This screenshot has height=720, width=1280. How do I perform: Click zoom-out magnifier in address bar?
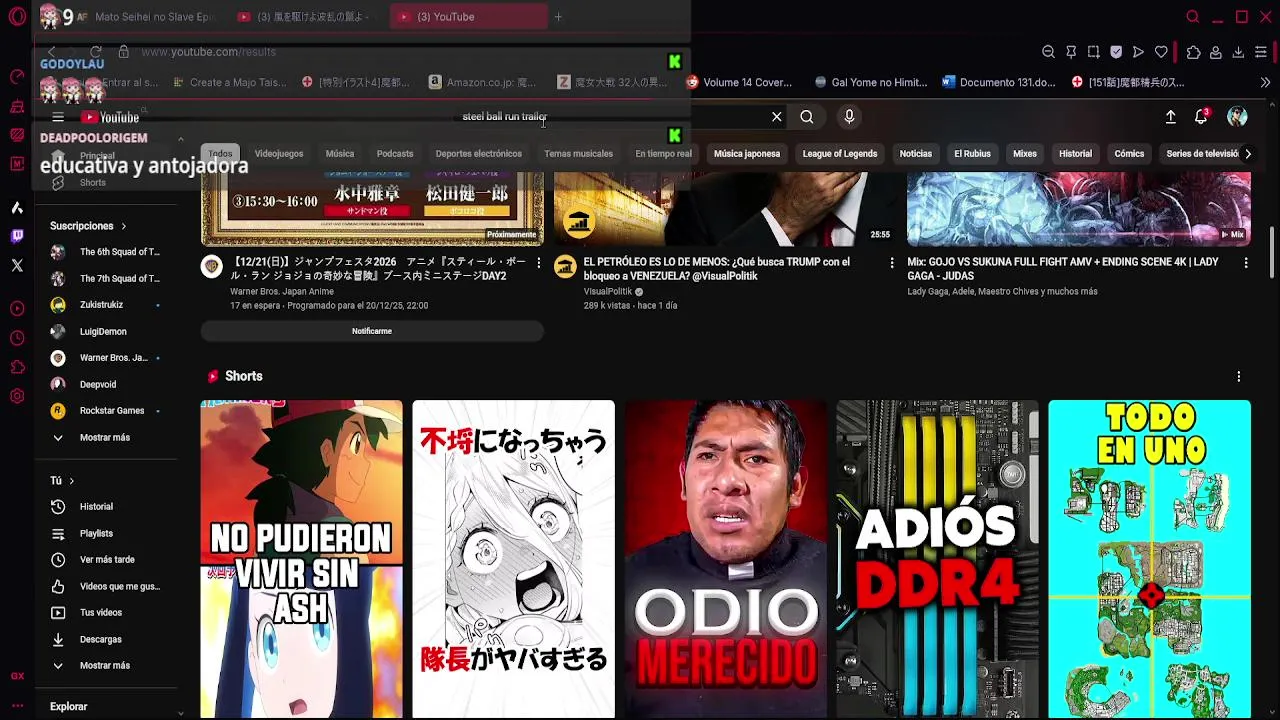[1048, 52]
